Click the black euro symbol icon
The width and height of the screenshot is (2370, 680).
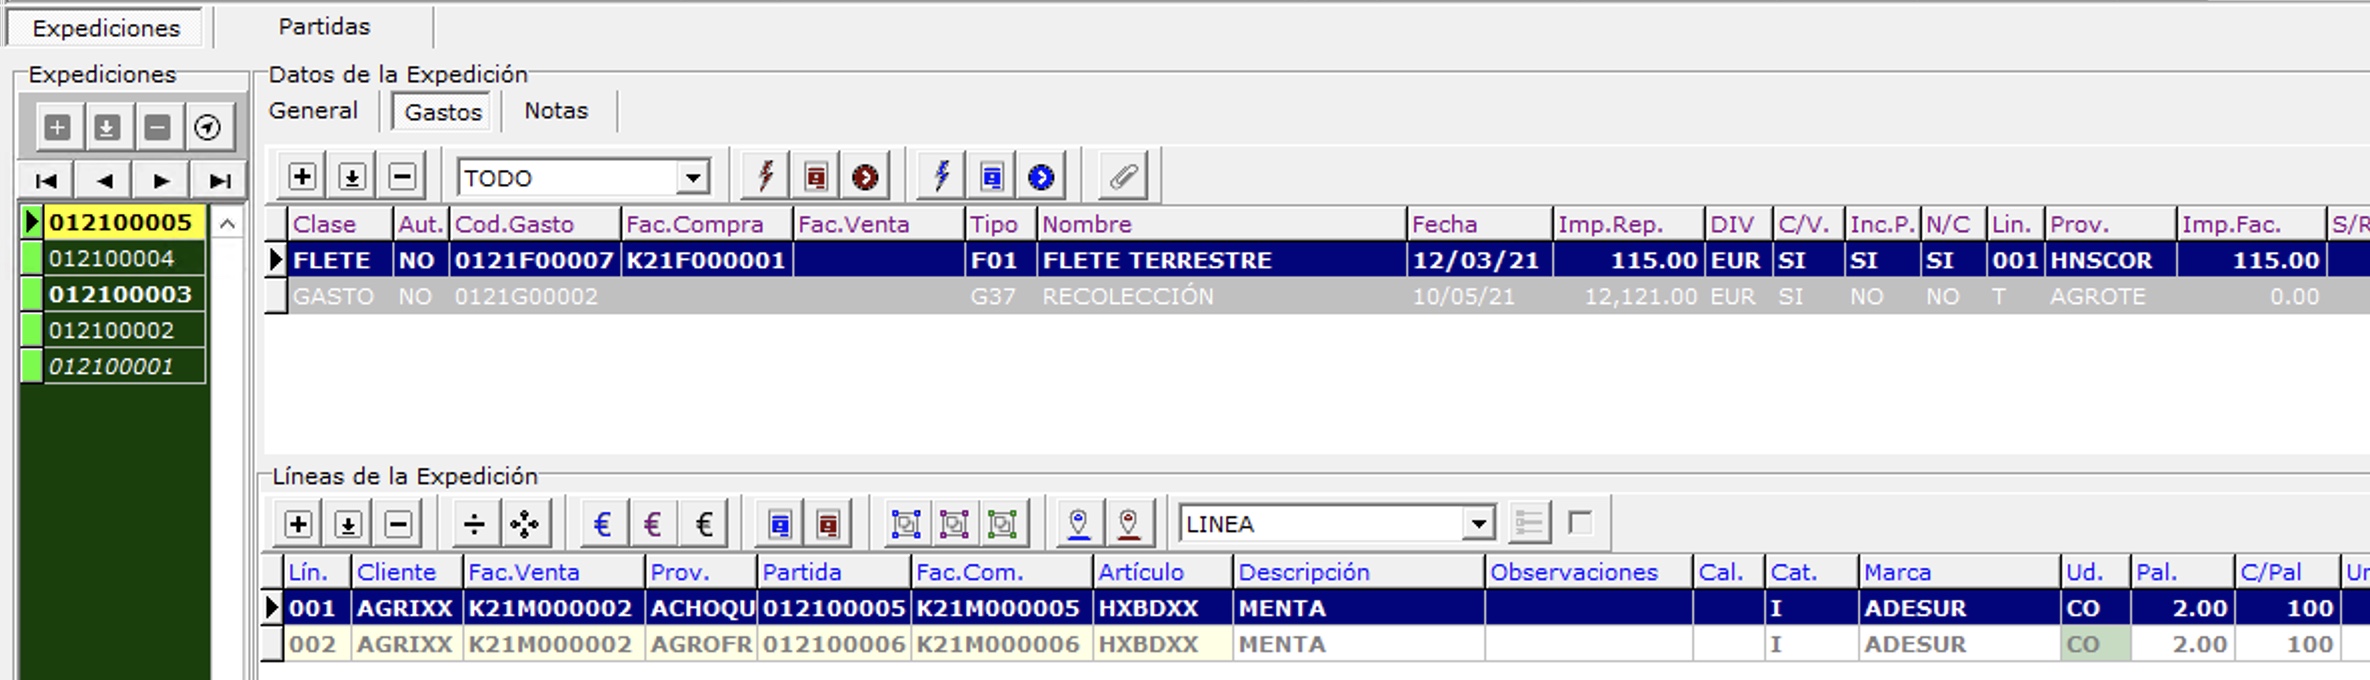click(x=704, y=524)
